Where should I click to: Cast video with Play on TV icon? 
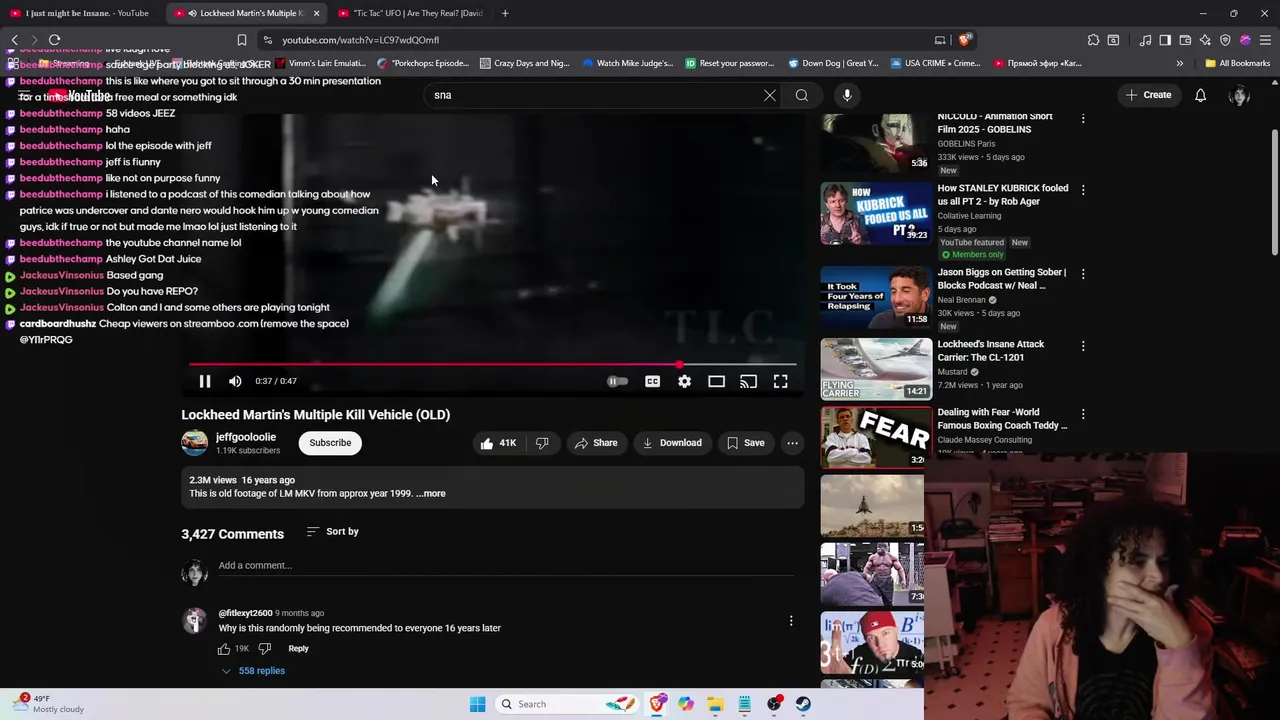click(748, 381)
